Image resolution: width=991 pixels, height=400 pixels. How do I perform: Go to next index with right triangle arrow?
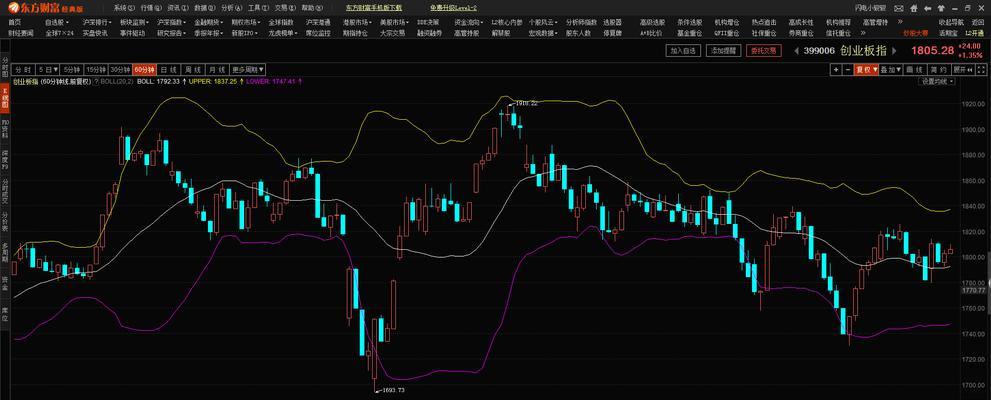click(x=894, y=51)
